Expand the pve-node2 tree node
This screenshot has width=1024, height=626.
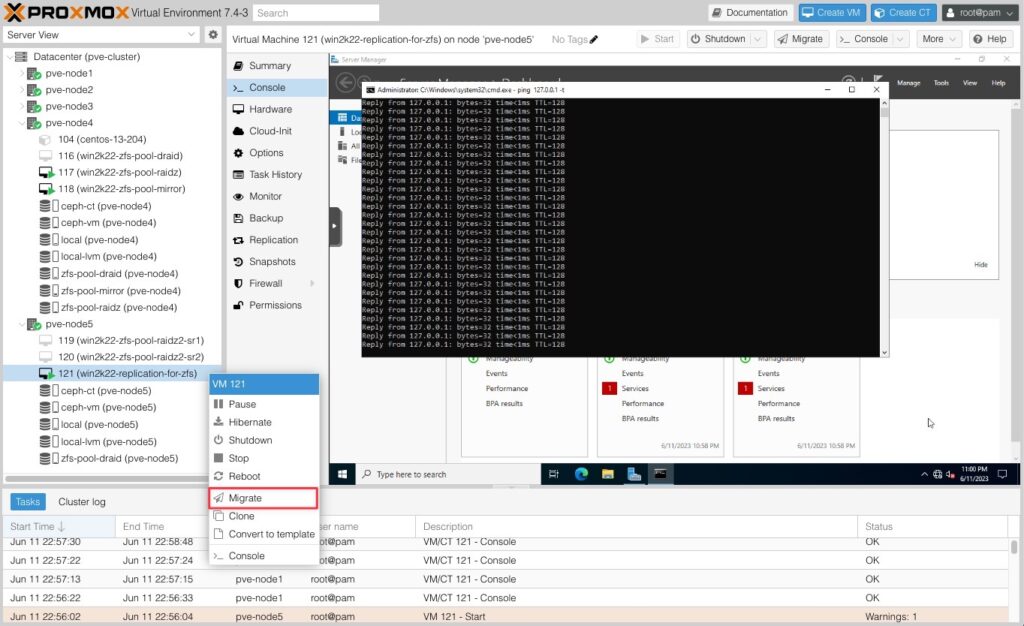(x=22, y=89)
